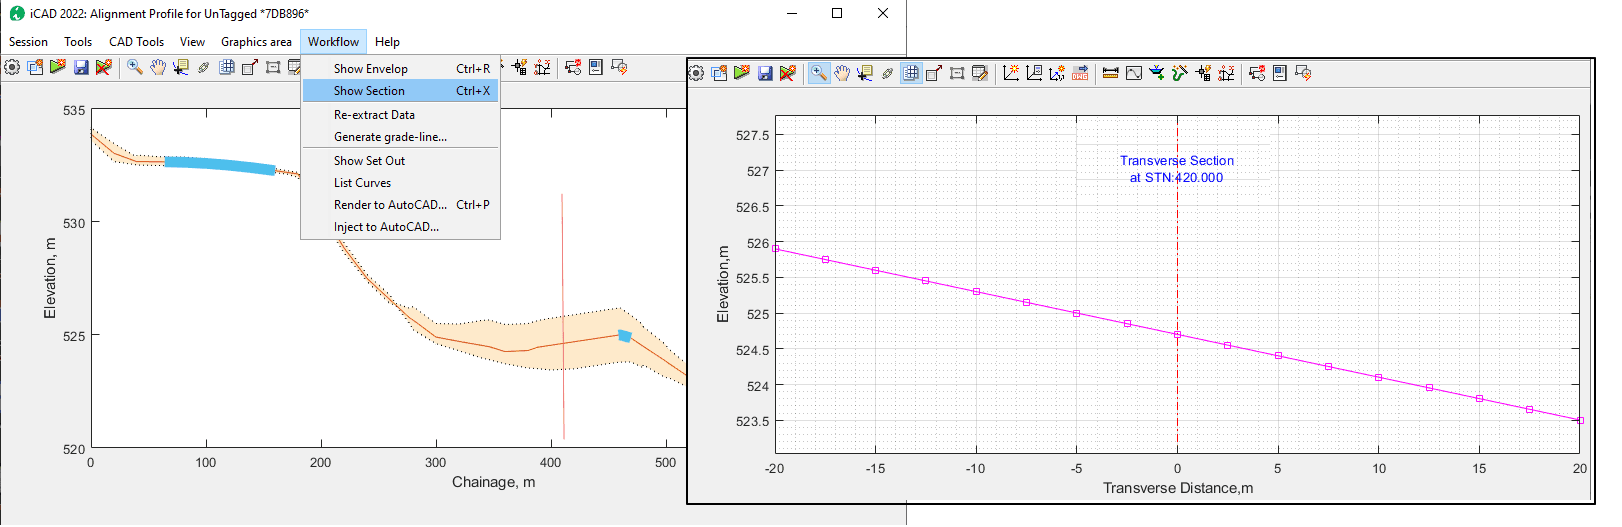
Task: Open the CAD Tools menu
Action: point(136,42)
